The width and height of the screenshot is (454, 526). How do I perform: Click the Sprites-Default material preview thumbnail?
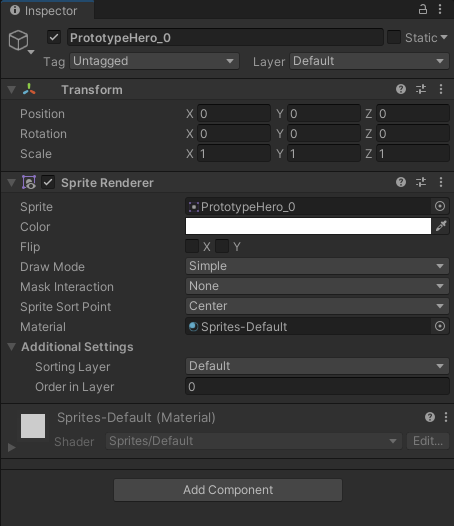tap(33, 426)
